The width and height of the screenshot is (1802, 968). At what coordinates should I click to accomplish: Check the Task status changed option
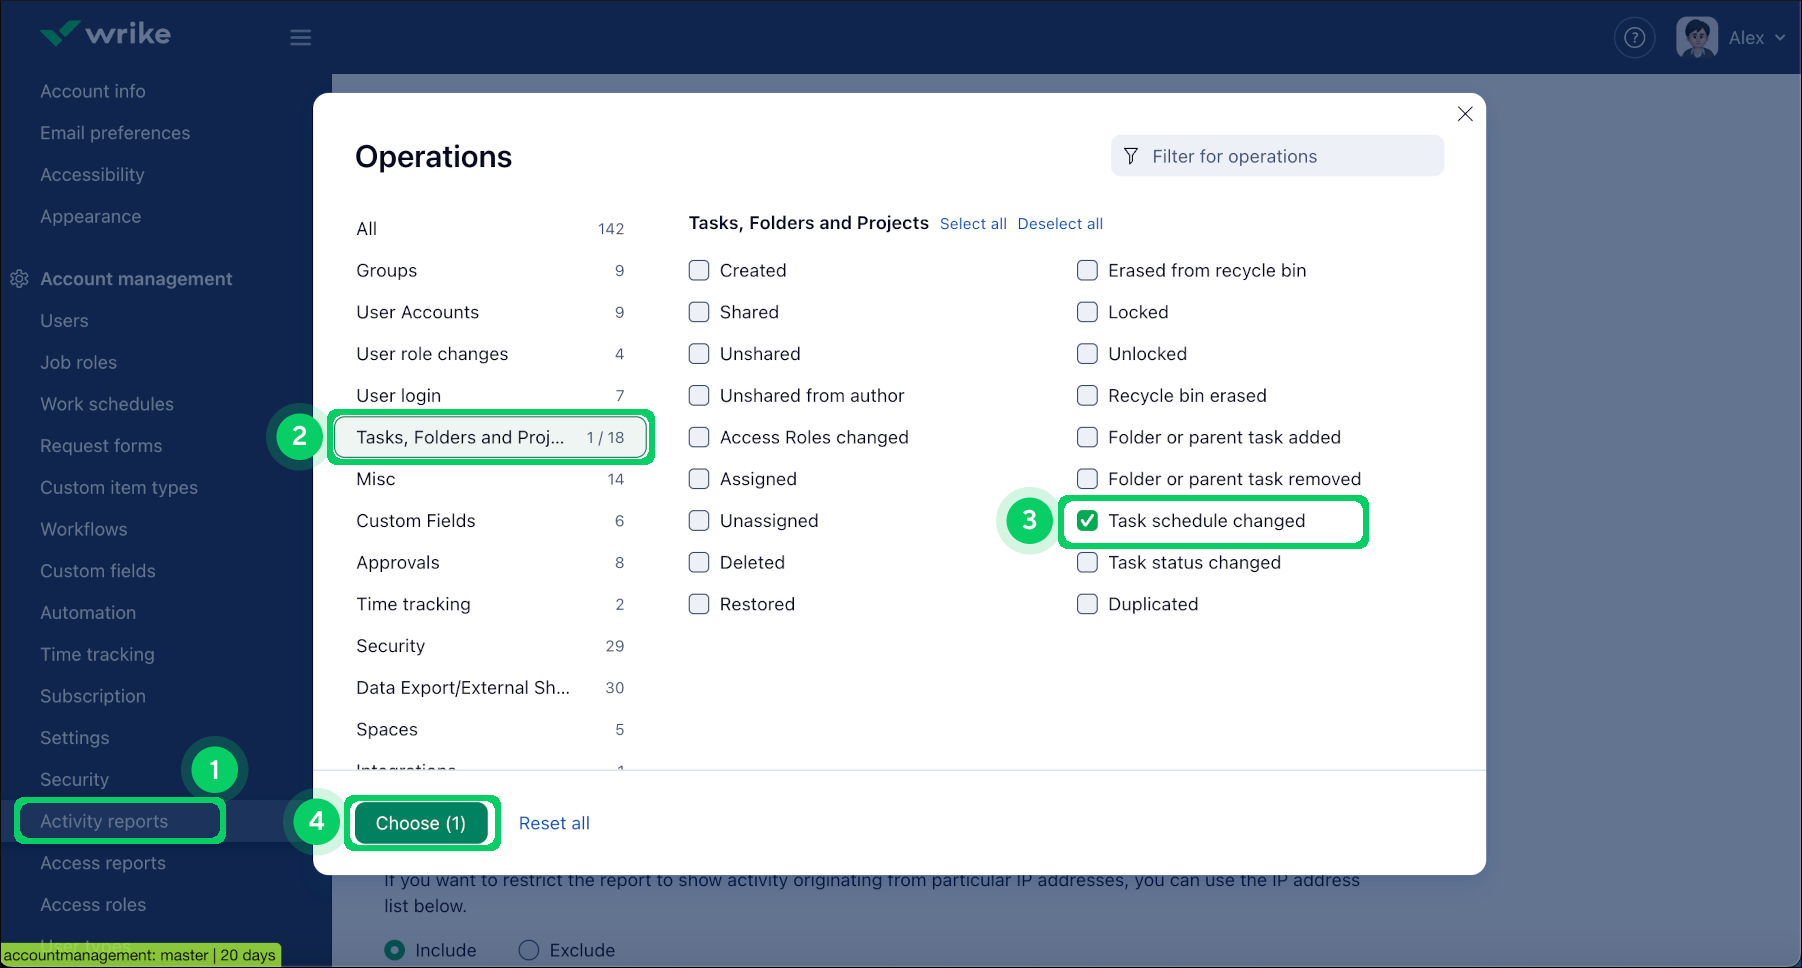pyautogui.click(x=1087, y=563)
